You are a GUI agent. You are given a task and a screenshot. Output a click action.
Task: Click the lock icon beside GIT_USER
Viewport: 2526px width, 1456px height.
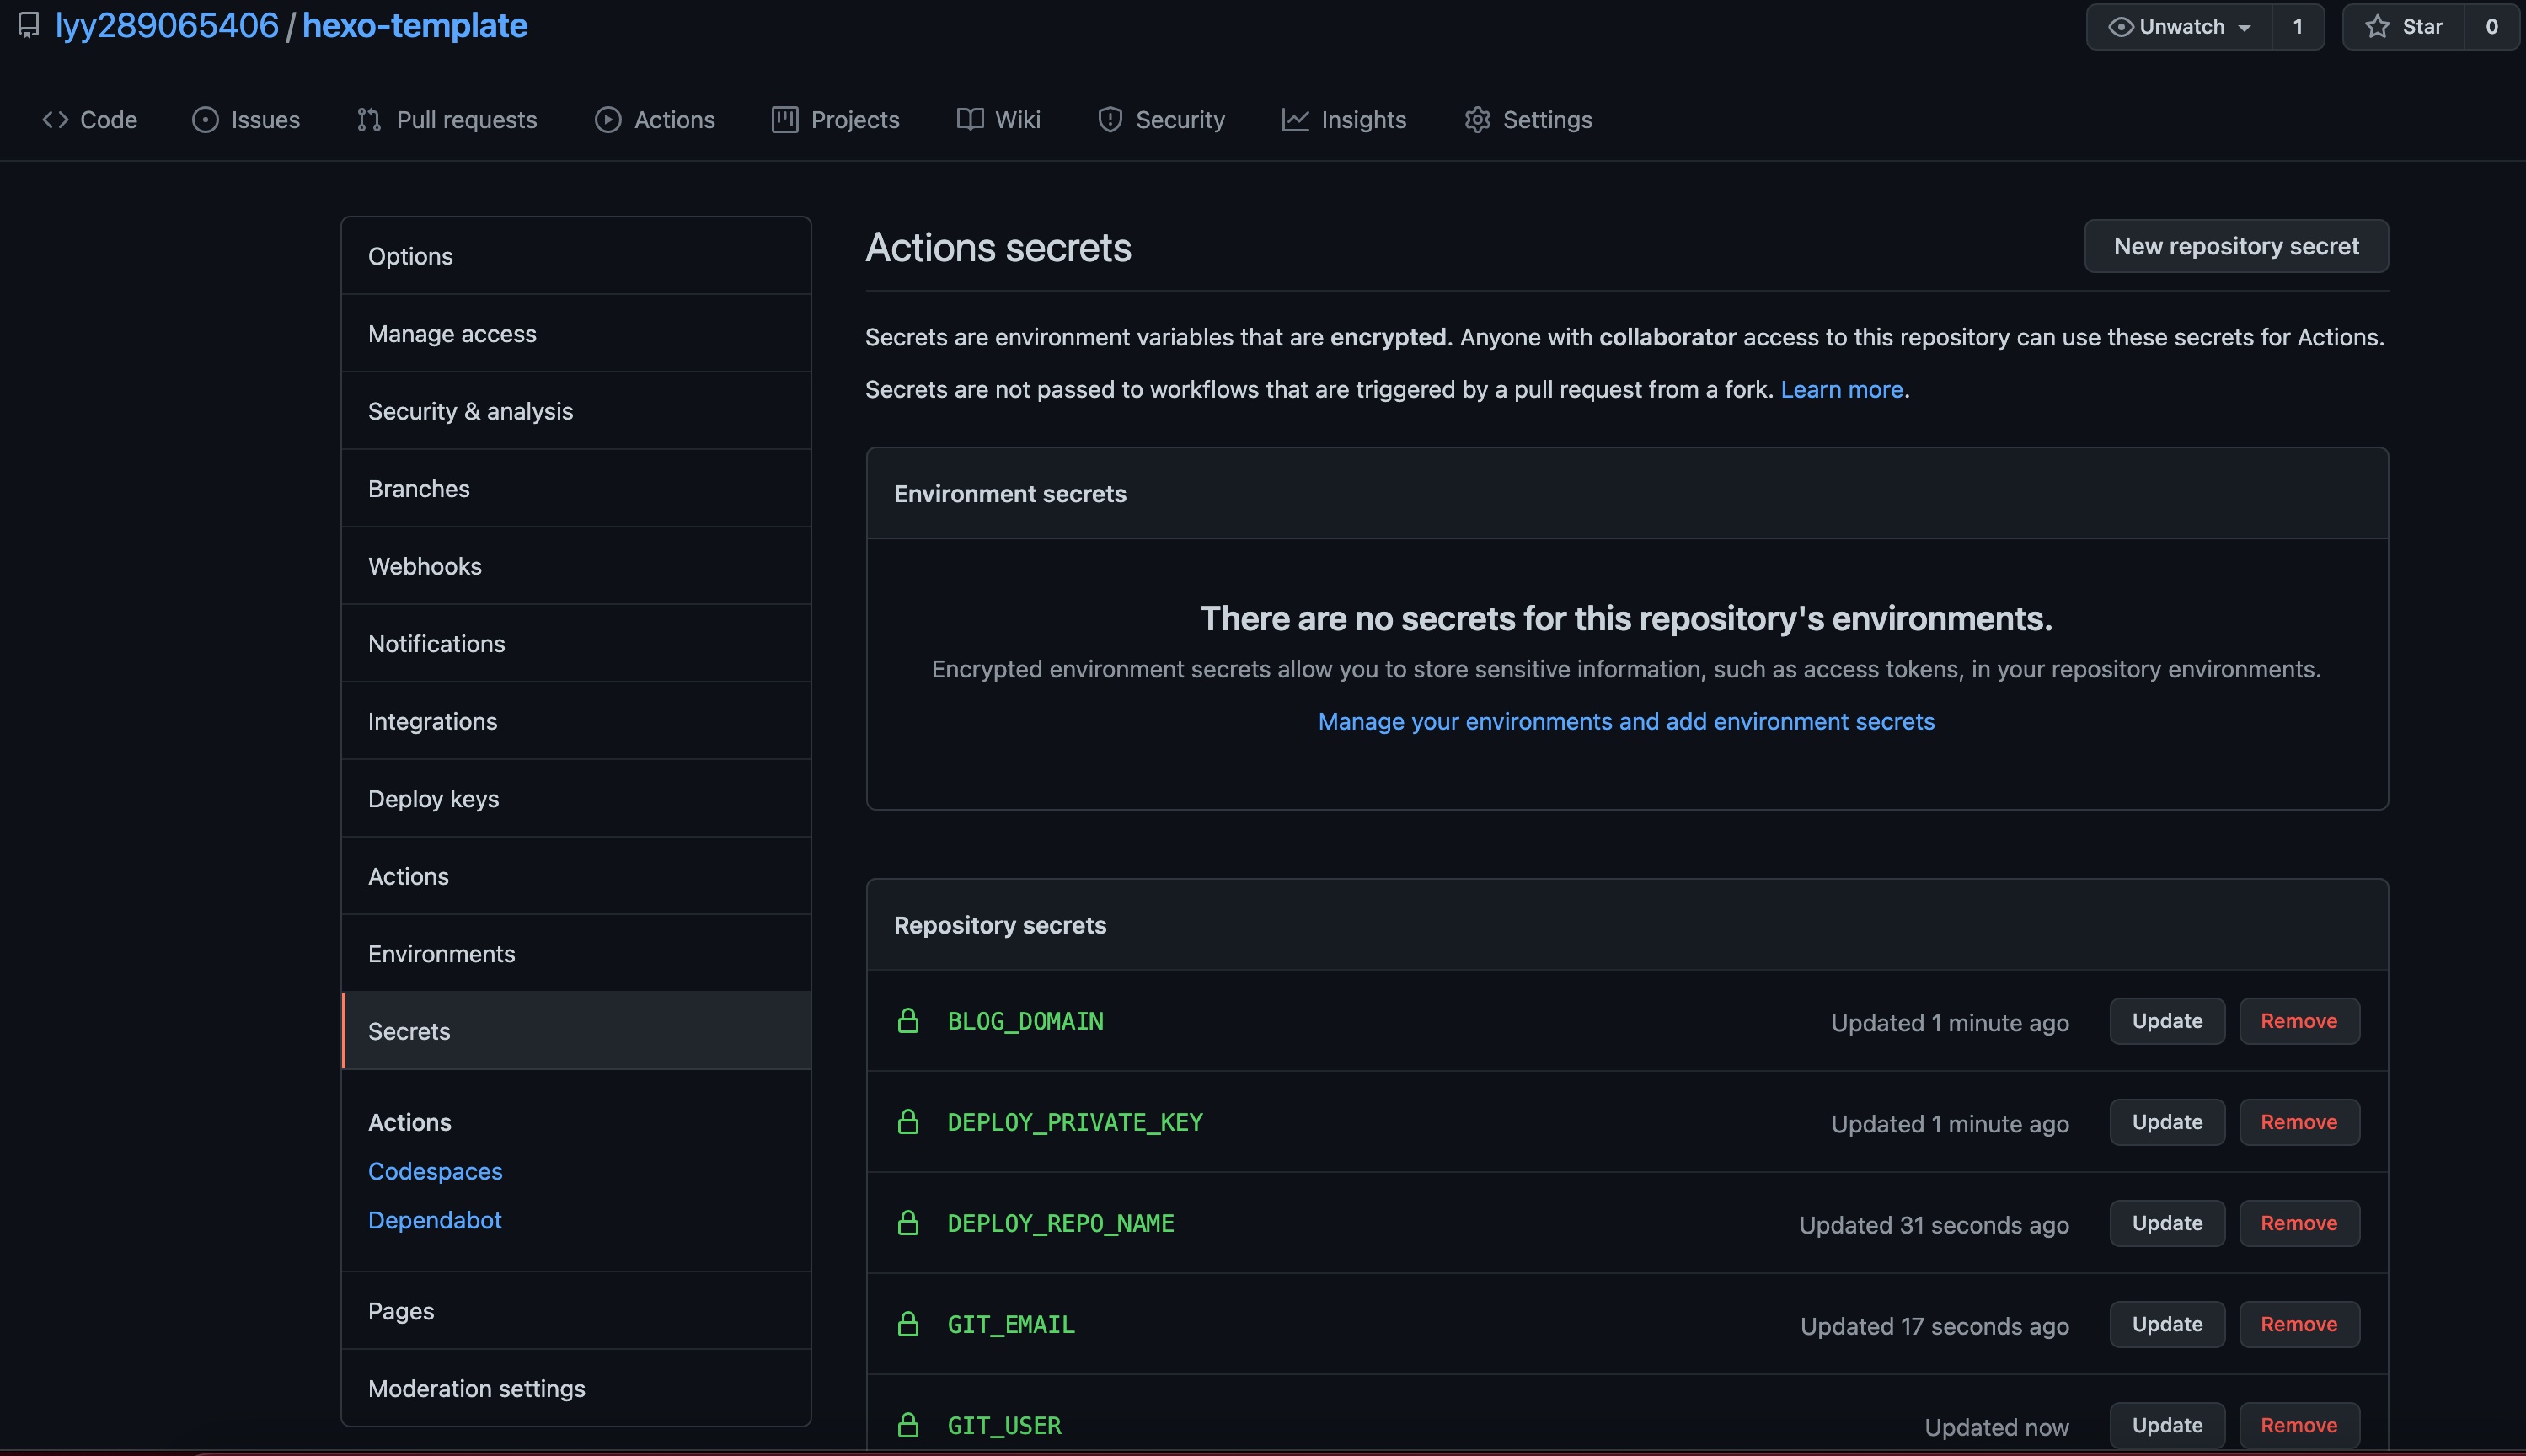click(908, 1425)
